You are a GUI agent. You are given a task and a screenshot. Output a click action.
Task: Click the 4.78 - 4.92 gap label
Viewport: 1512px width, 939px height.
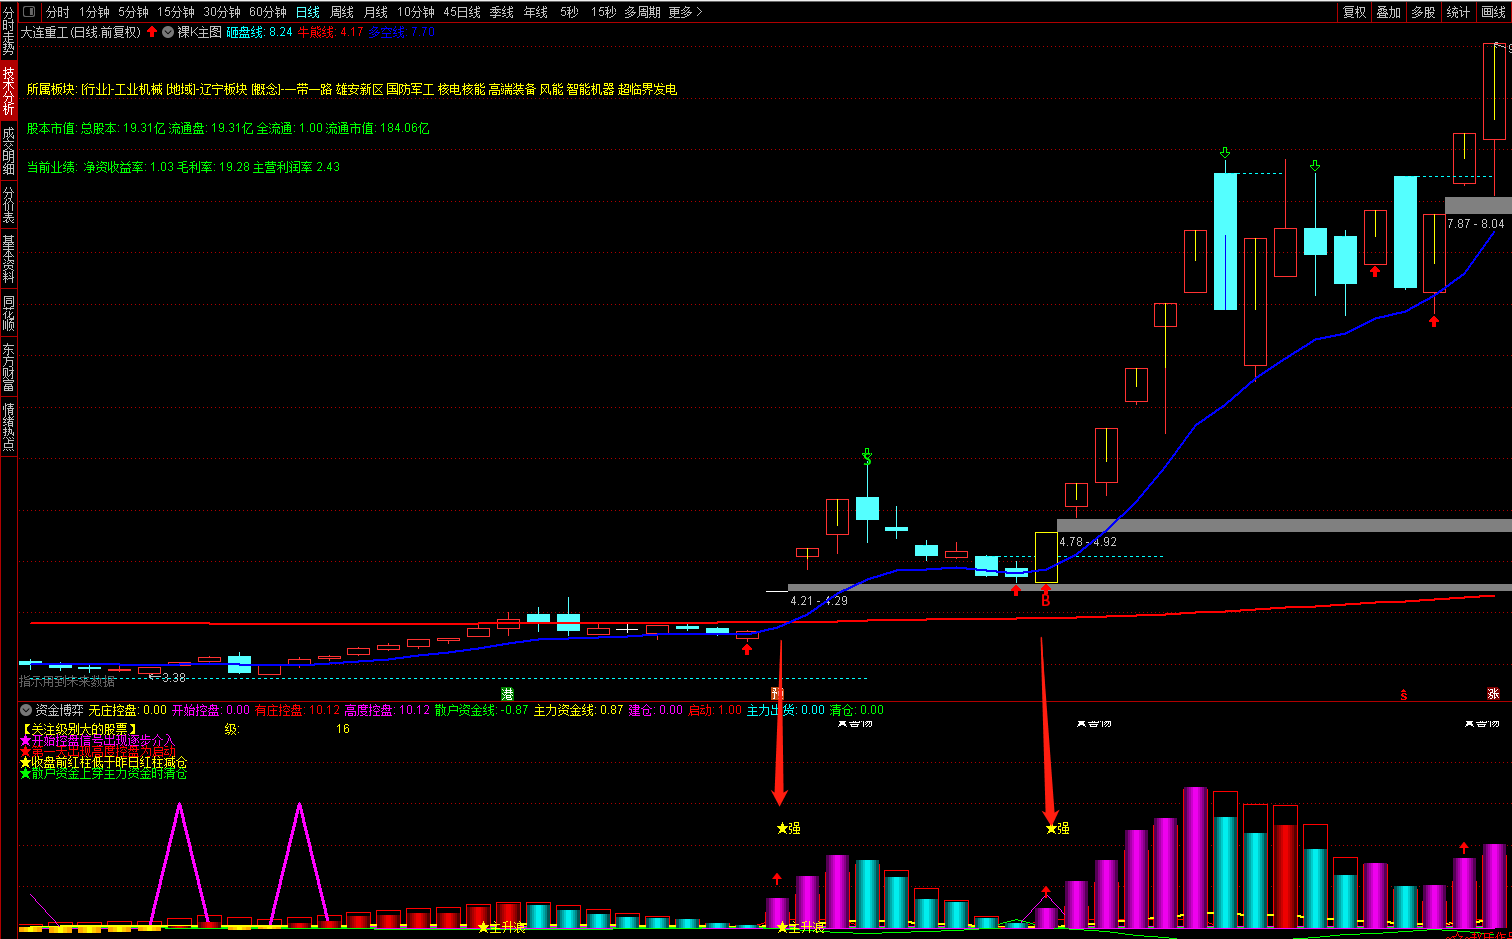[x=1088, y=542]
